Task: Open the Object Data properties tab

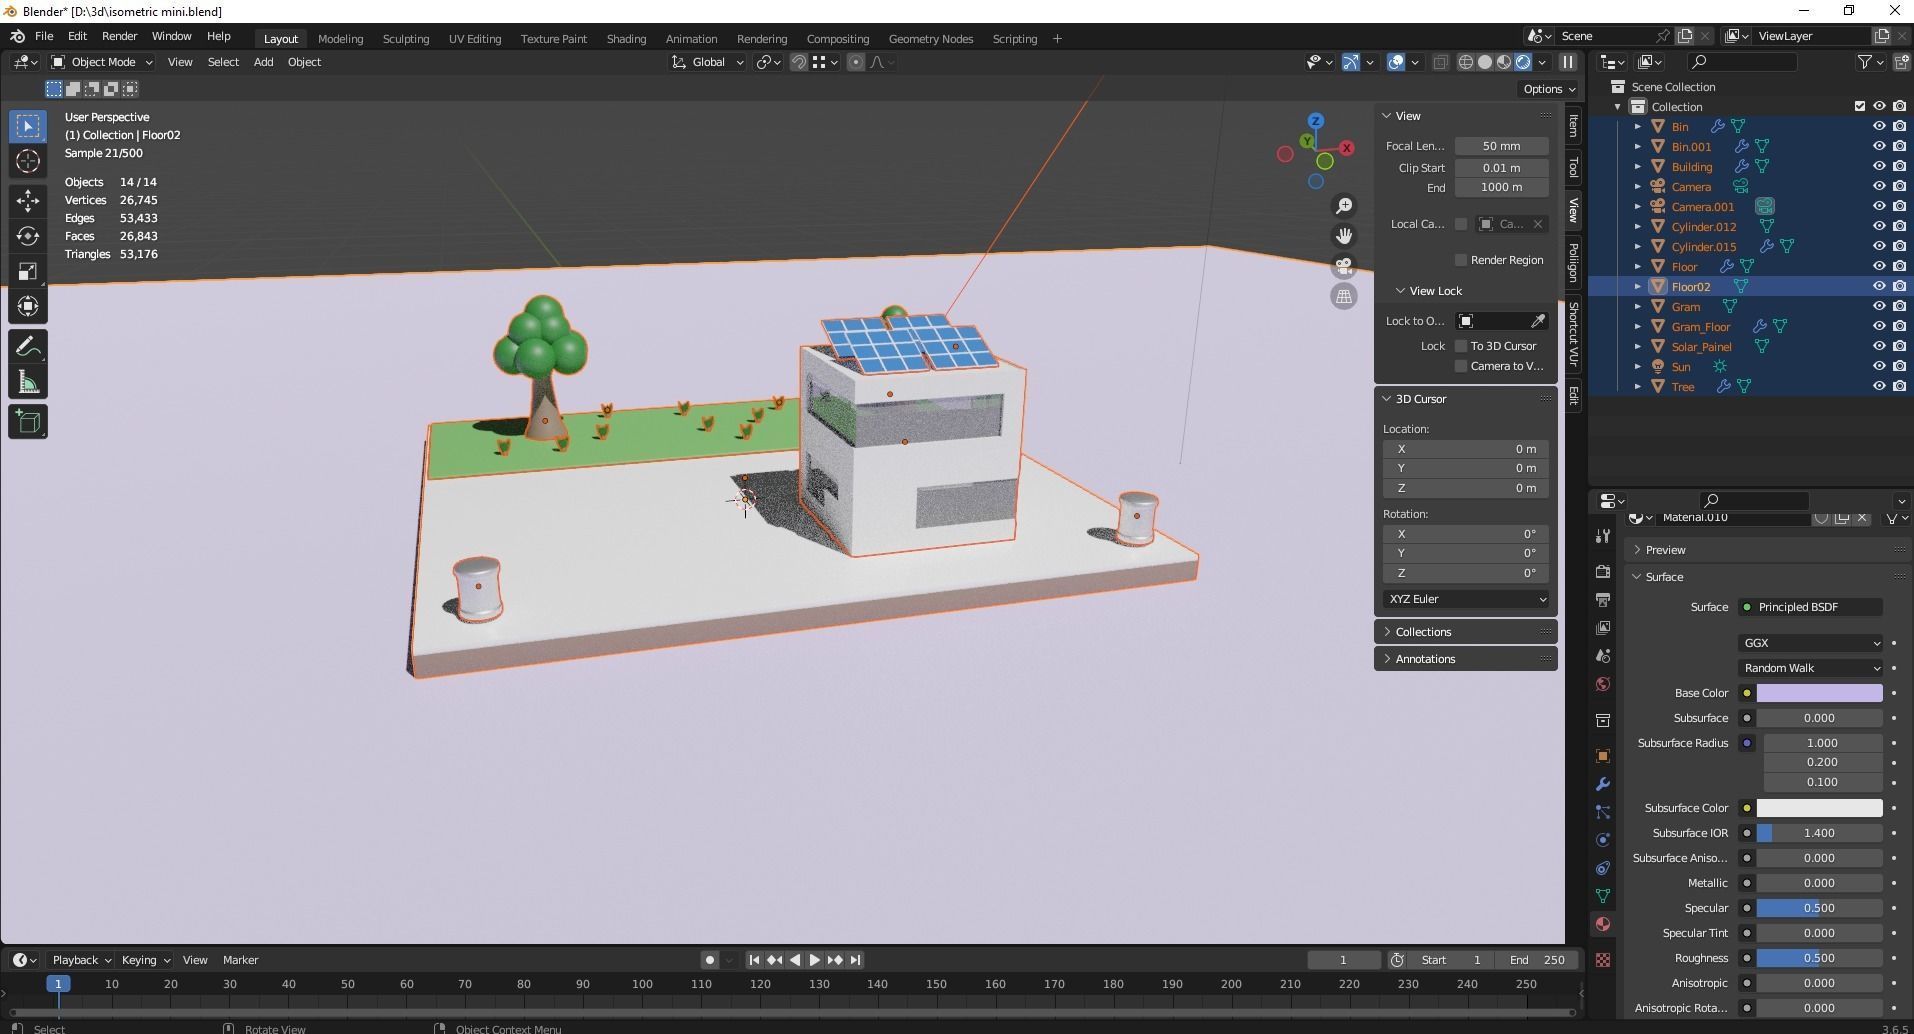Action: click(x=1603, y=896)
